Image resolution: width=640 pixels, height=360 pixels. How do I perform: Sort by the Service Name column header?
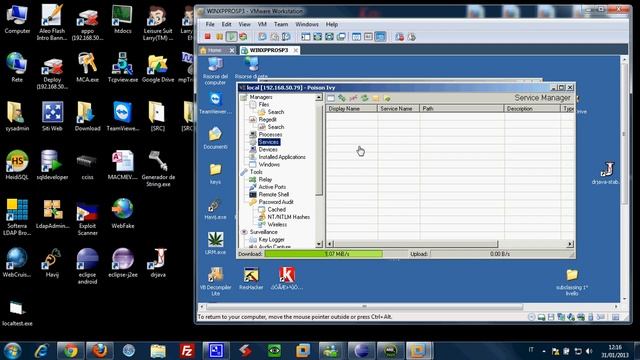click(398, 109)
